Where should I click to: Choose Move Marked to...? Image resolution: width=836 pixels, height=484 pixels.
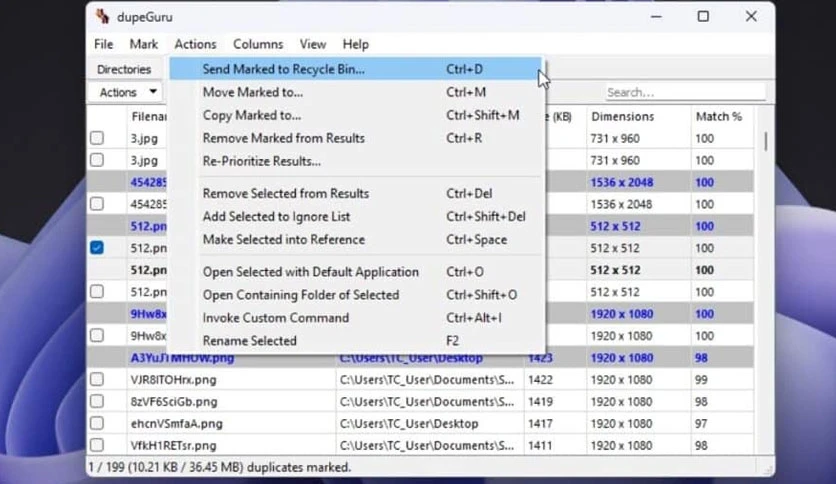click(355, 92)
